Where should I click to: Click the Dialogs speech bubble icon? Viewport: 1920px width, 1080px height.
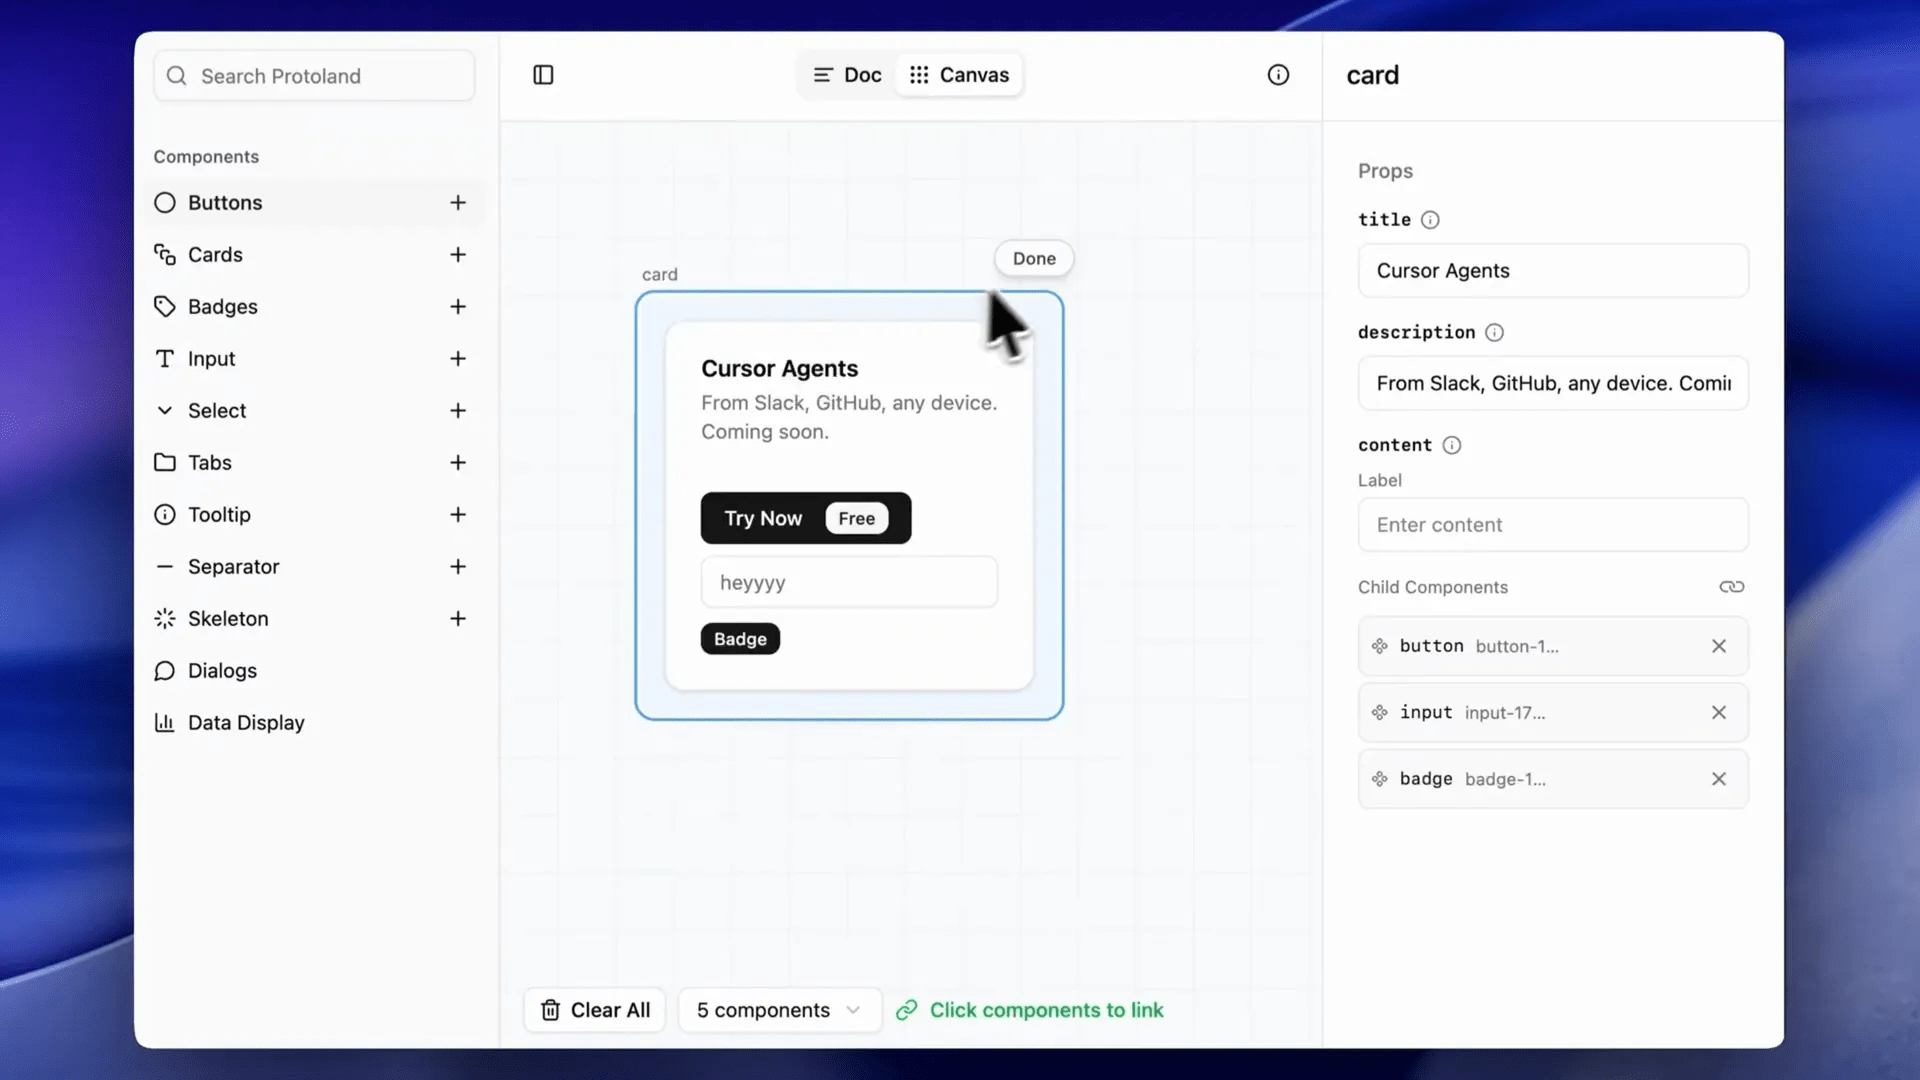click(x=165, y=671)
